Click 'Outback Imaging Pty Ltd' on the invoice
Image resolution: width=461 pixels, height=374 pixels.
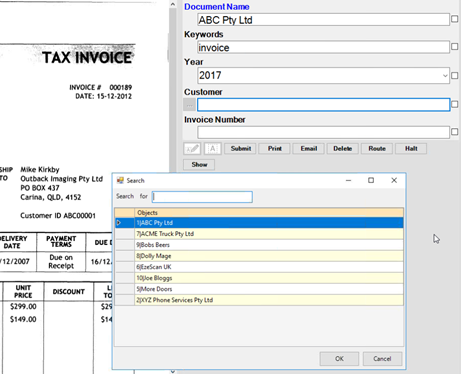pos(62,179)
